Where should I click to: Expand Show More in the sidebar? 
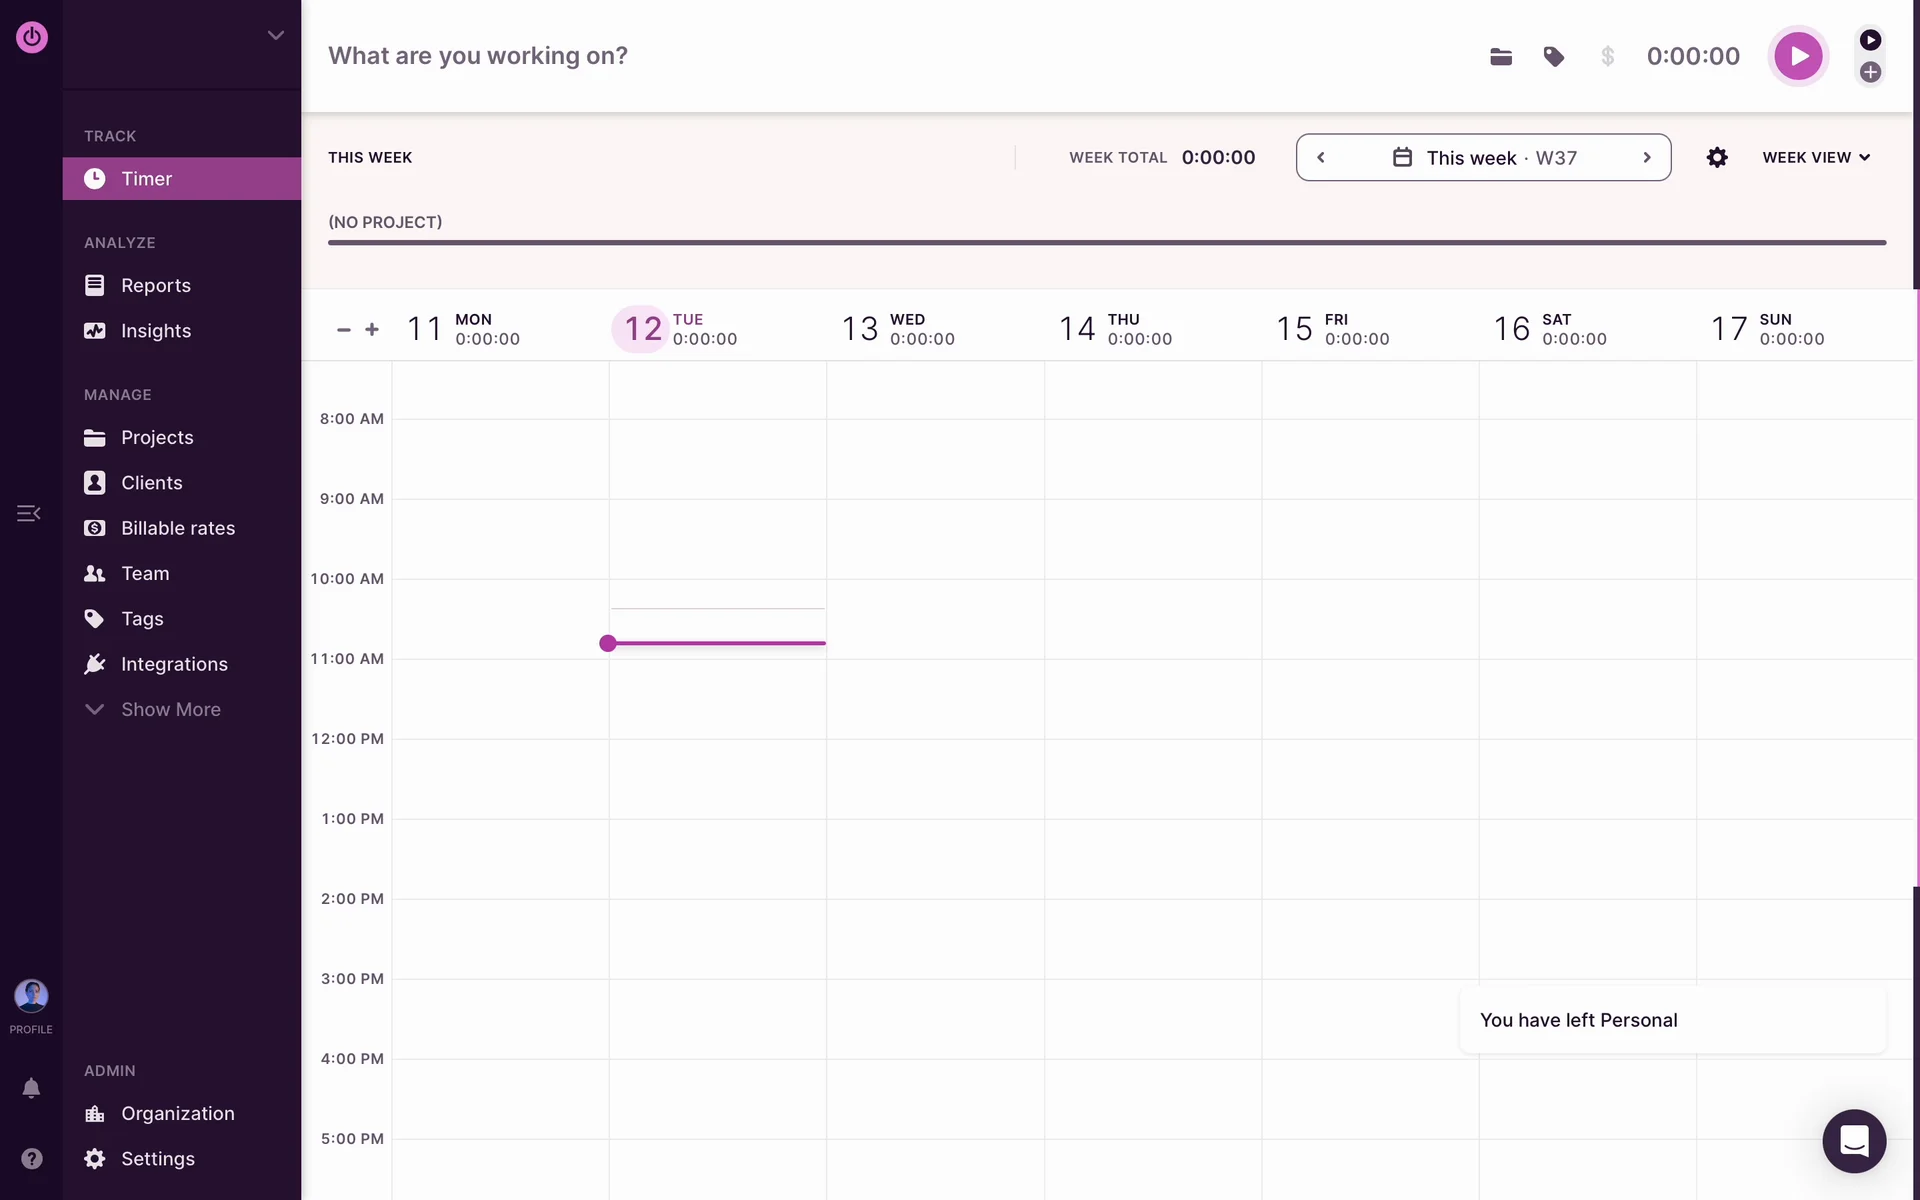[x=170, y=709]
